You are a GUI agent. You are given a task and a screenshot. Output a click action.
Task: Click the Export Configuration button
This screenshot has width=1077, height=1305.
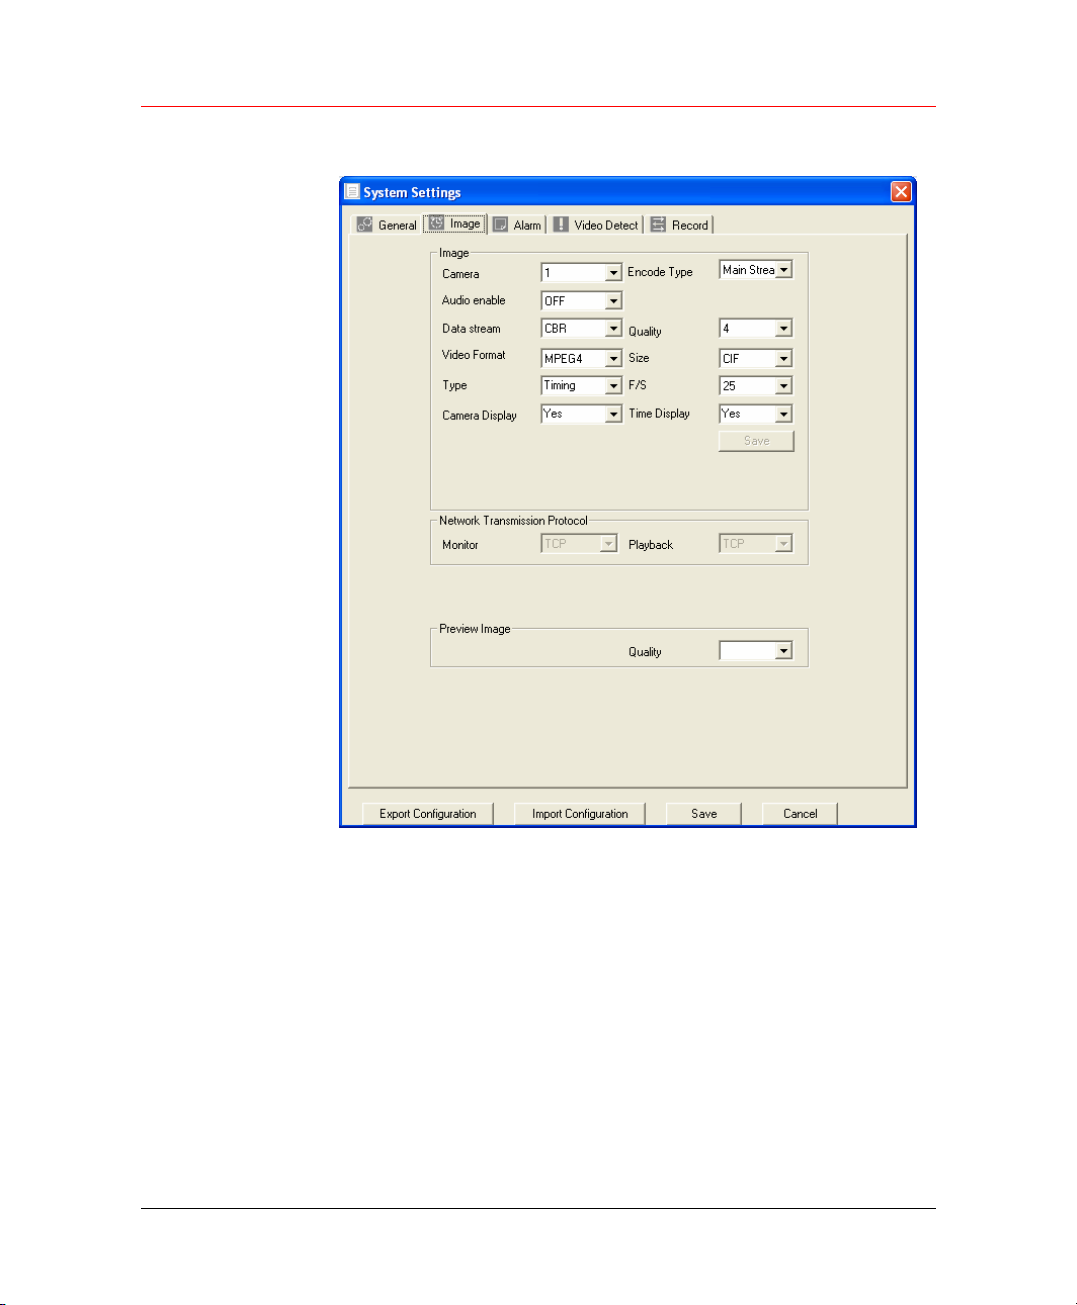(x=428, y=814)
